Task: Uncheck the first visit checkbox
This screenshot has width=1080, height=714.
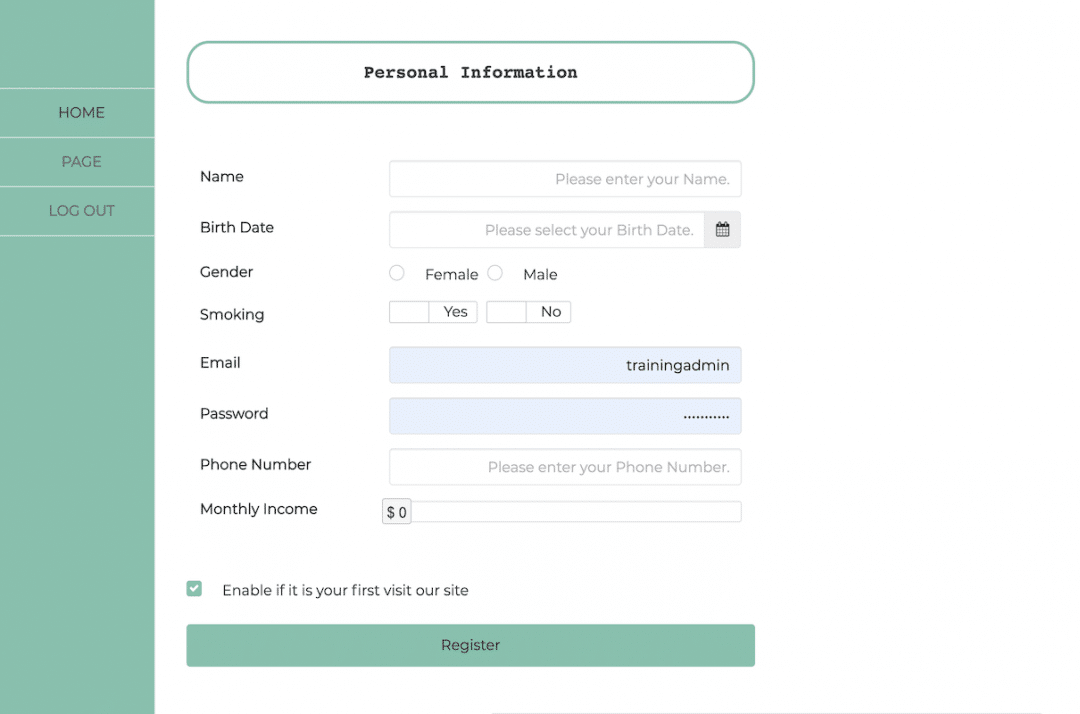Action: point(194,589)
